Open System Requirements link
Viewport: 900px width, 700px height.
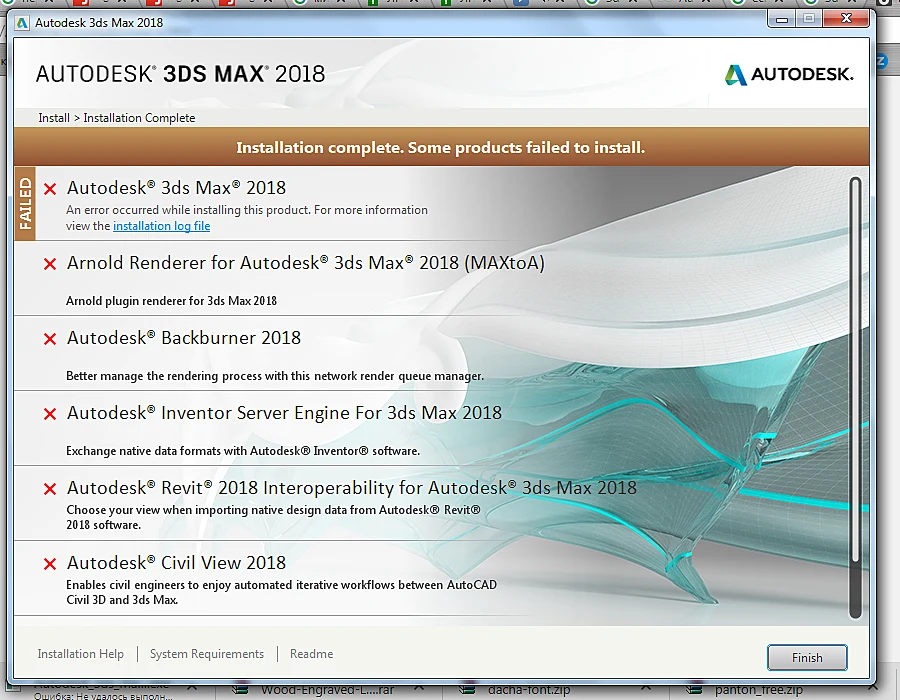click(x=207, y=654)
